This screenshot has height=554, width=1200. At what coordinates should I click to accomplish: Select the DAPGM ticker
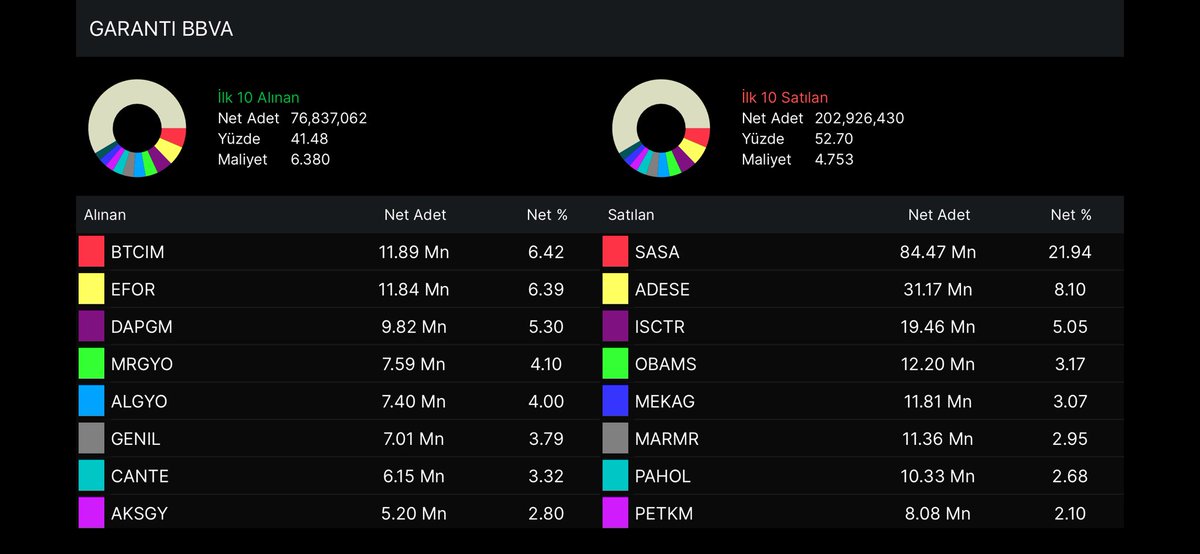141,327
